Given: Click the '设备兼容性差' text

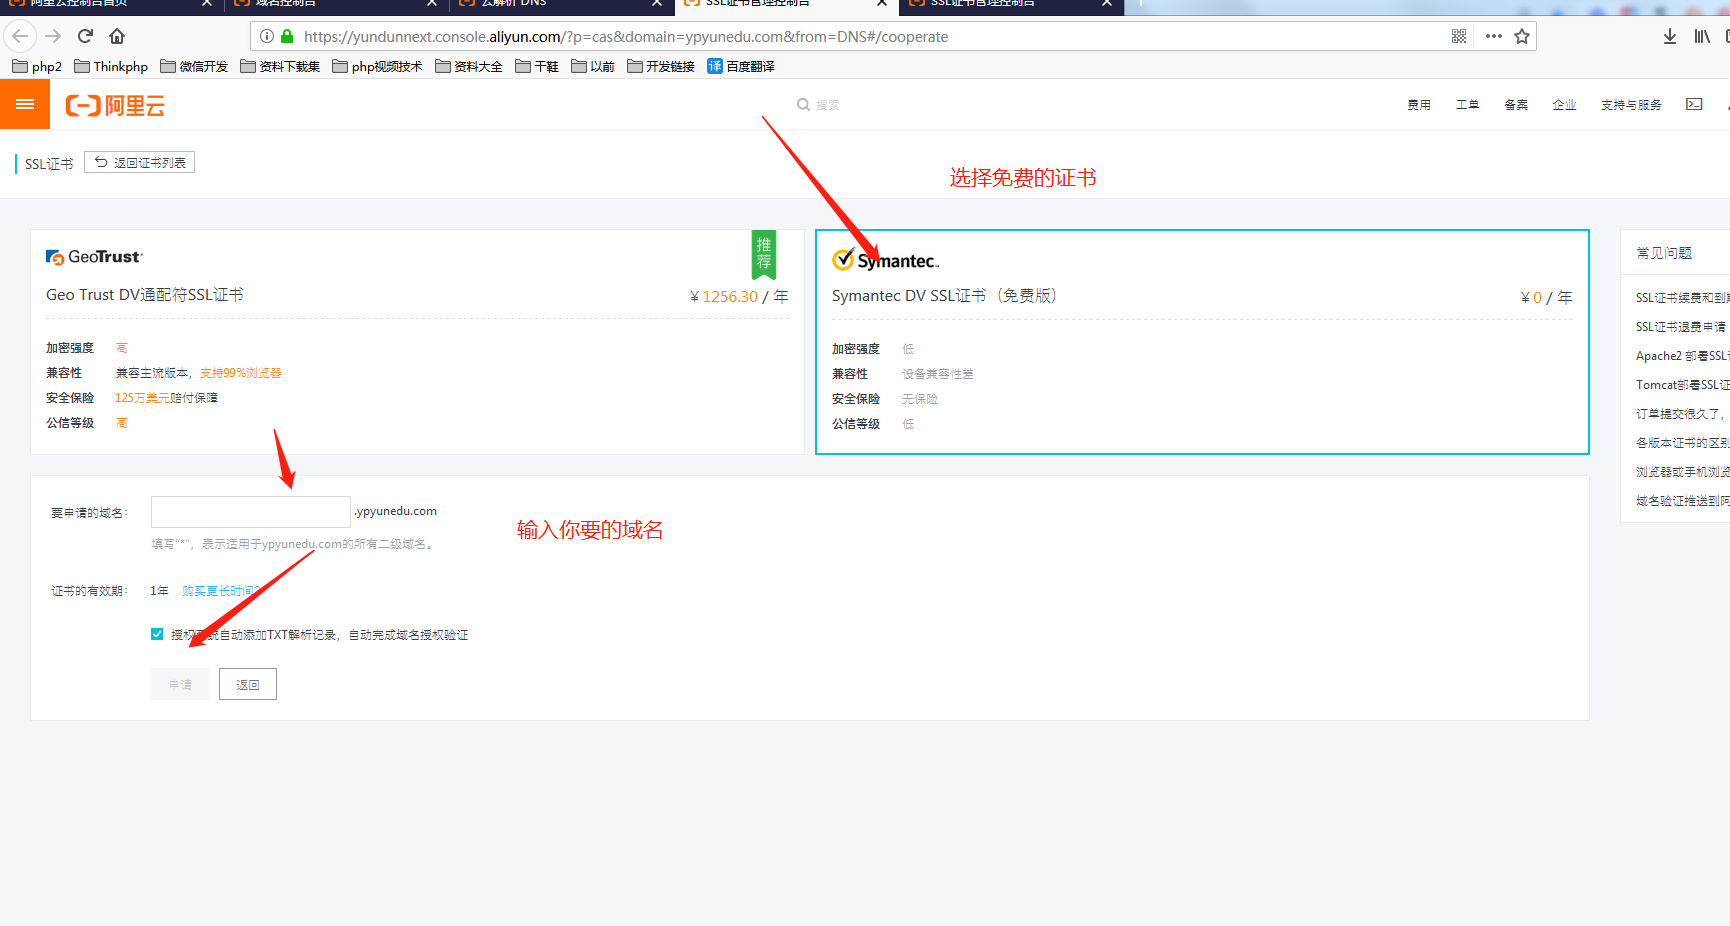Looking at the screenshot, I should [x=938, y=374].
